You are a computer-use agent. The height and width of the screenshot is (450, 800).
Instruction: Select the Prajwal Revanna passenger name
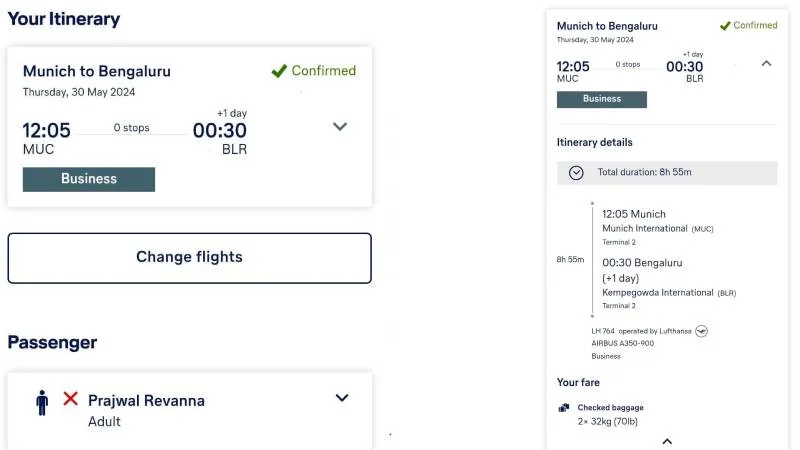coord(146,400)
